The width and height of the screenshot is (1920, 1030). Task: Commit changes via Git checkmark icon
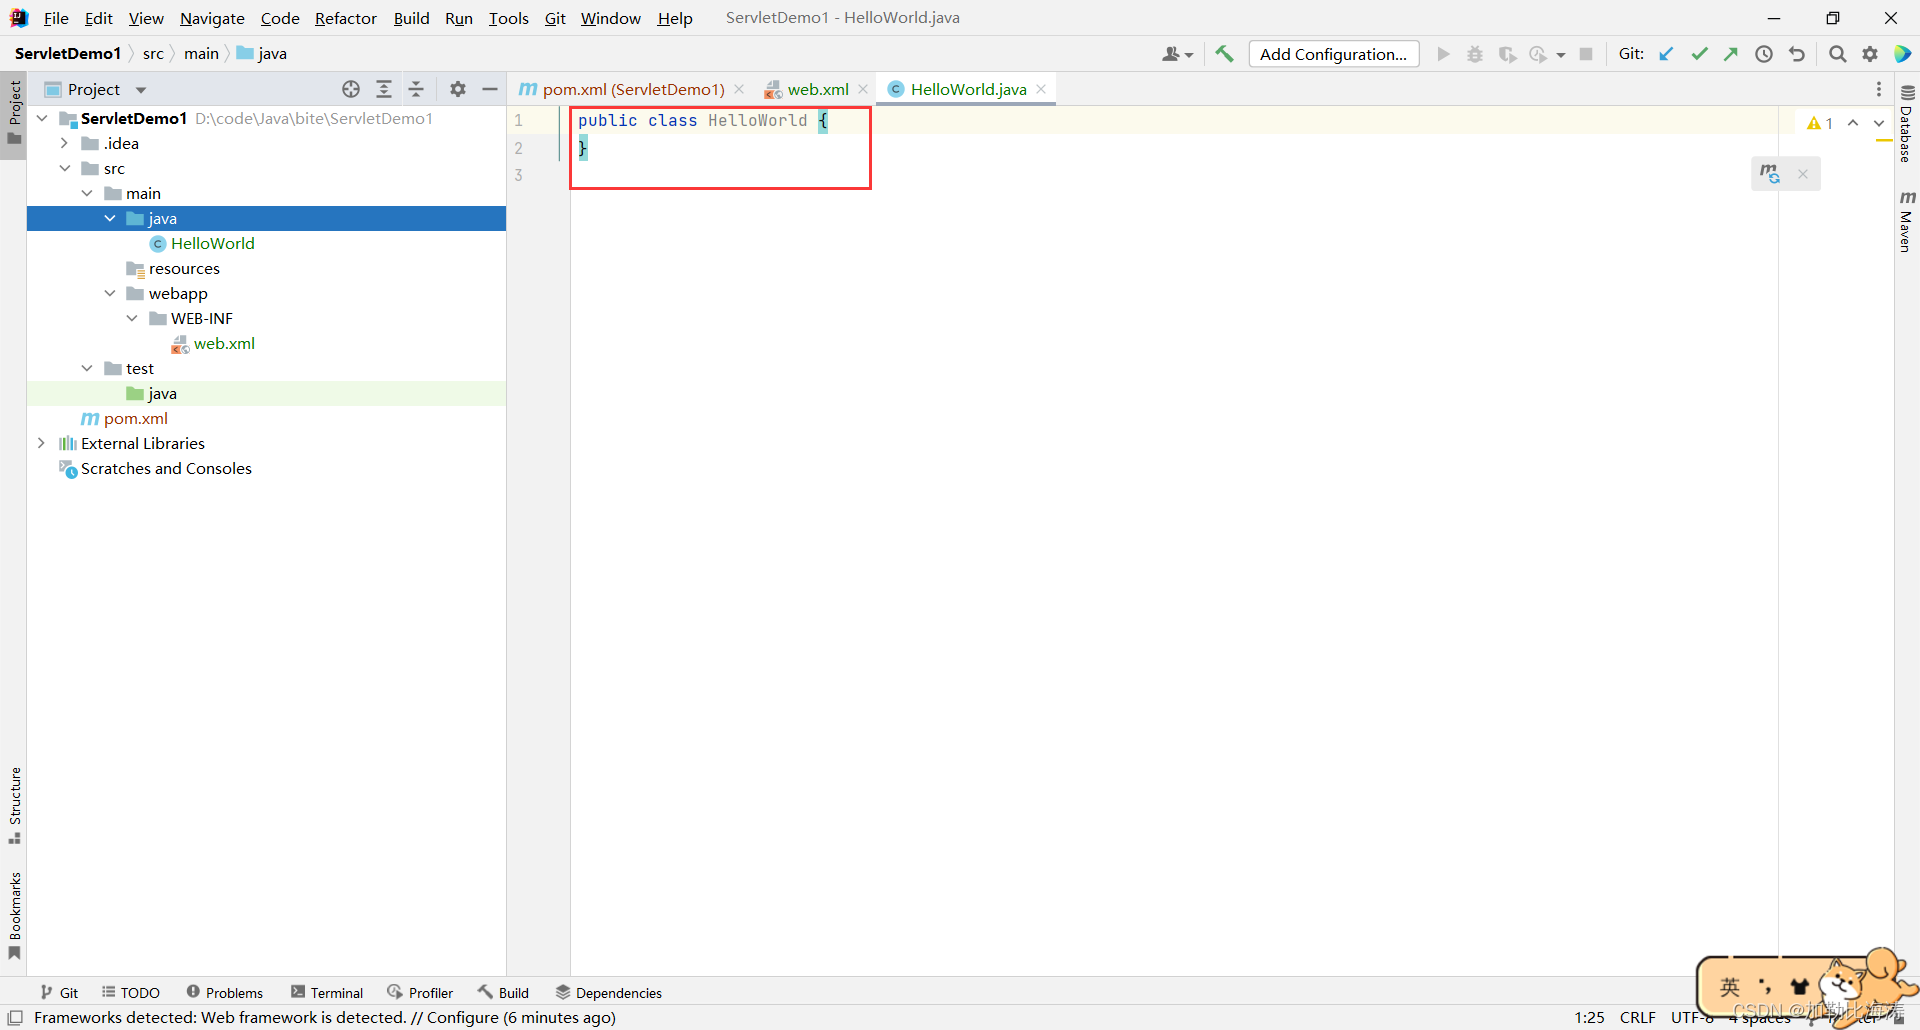1700,54
